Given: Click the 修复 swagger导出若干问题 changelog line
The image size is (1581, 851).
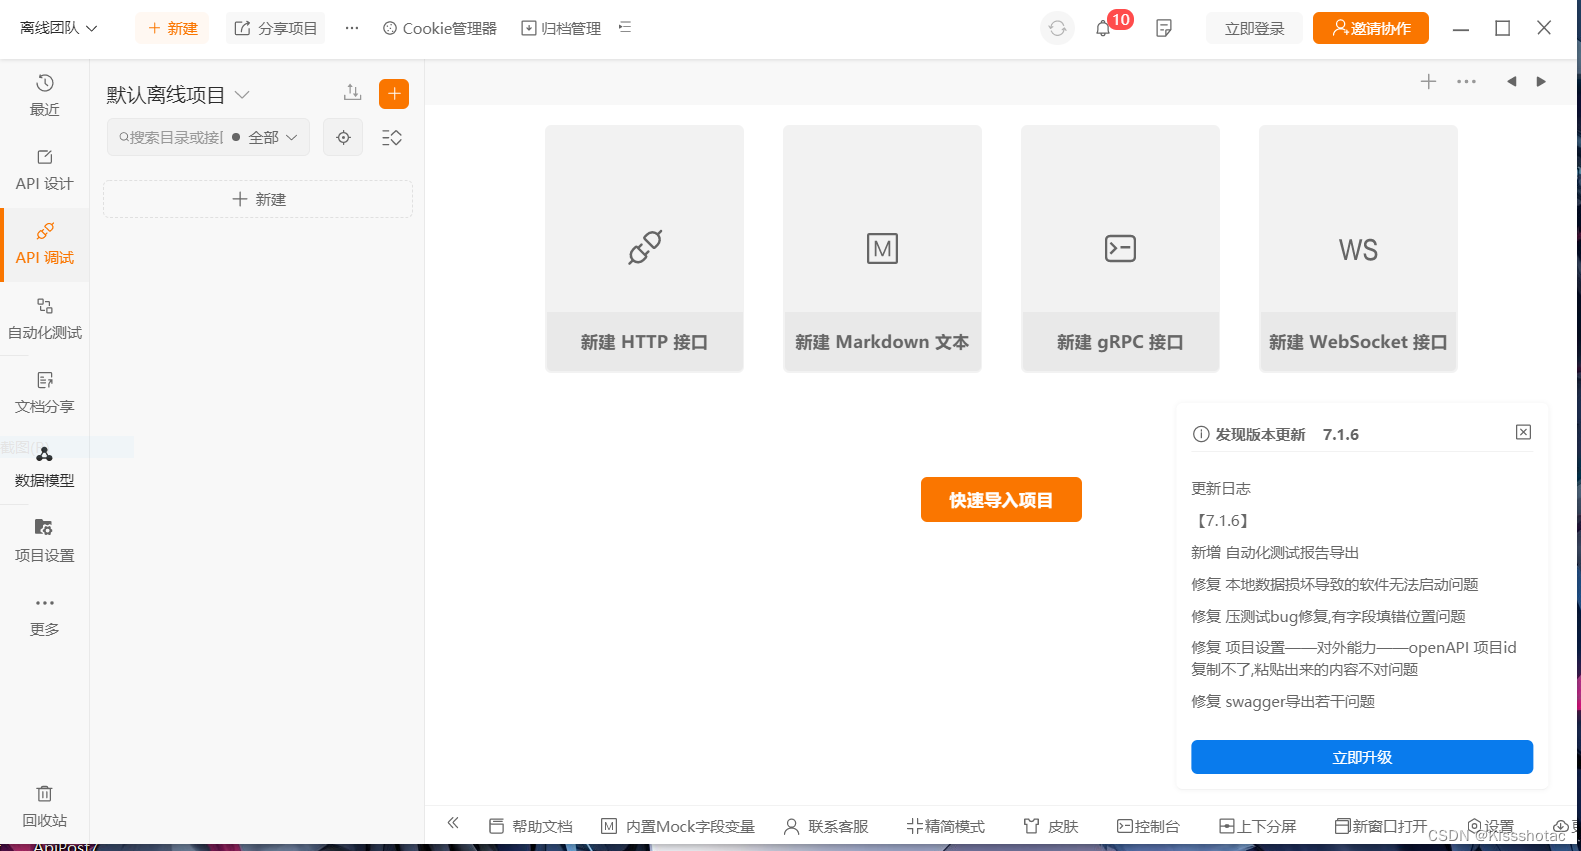Looking at the screenshot, I should pyautogui.click(x=1283, y=701).
